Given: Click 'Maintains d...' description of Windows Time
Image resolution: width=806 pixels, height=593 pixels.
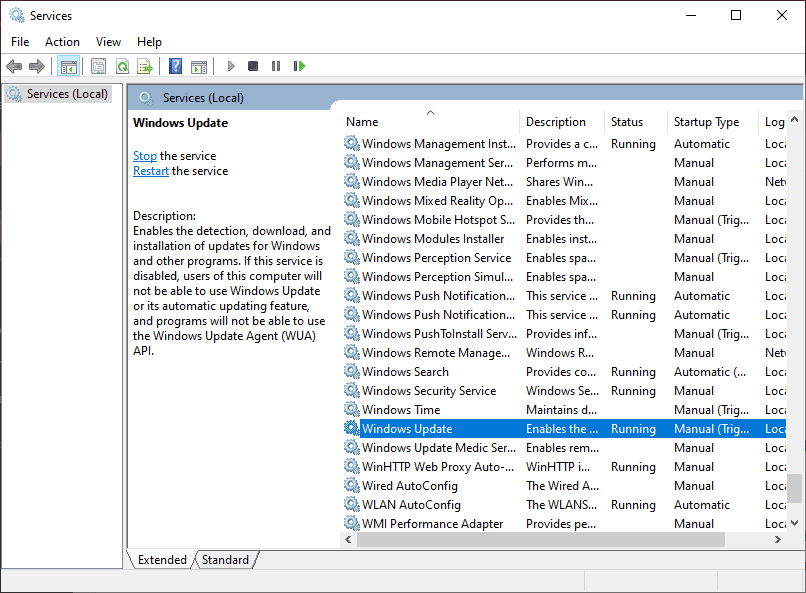Looking at the screenshot, I should point(561,410).
